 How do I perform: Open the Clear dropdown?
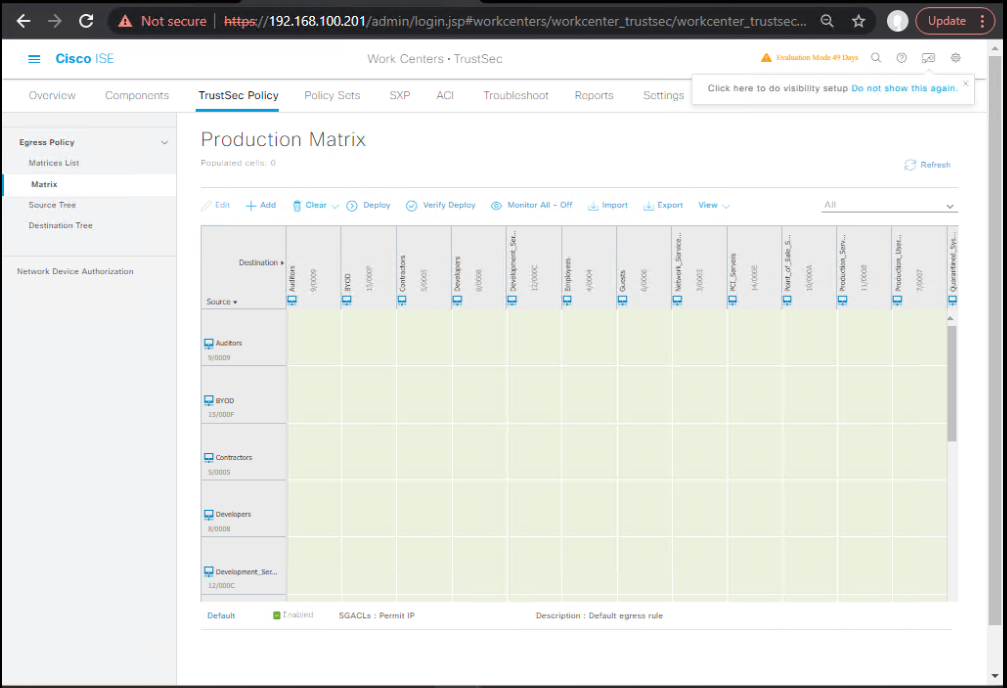tap(315, 206)
